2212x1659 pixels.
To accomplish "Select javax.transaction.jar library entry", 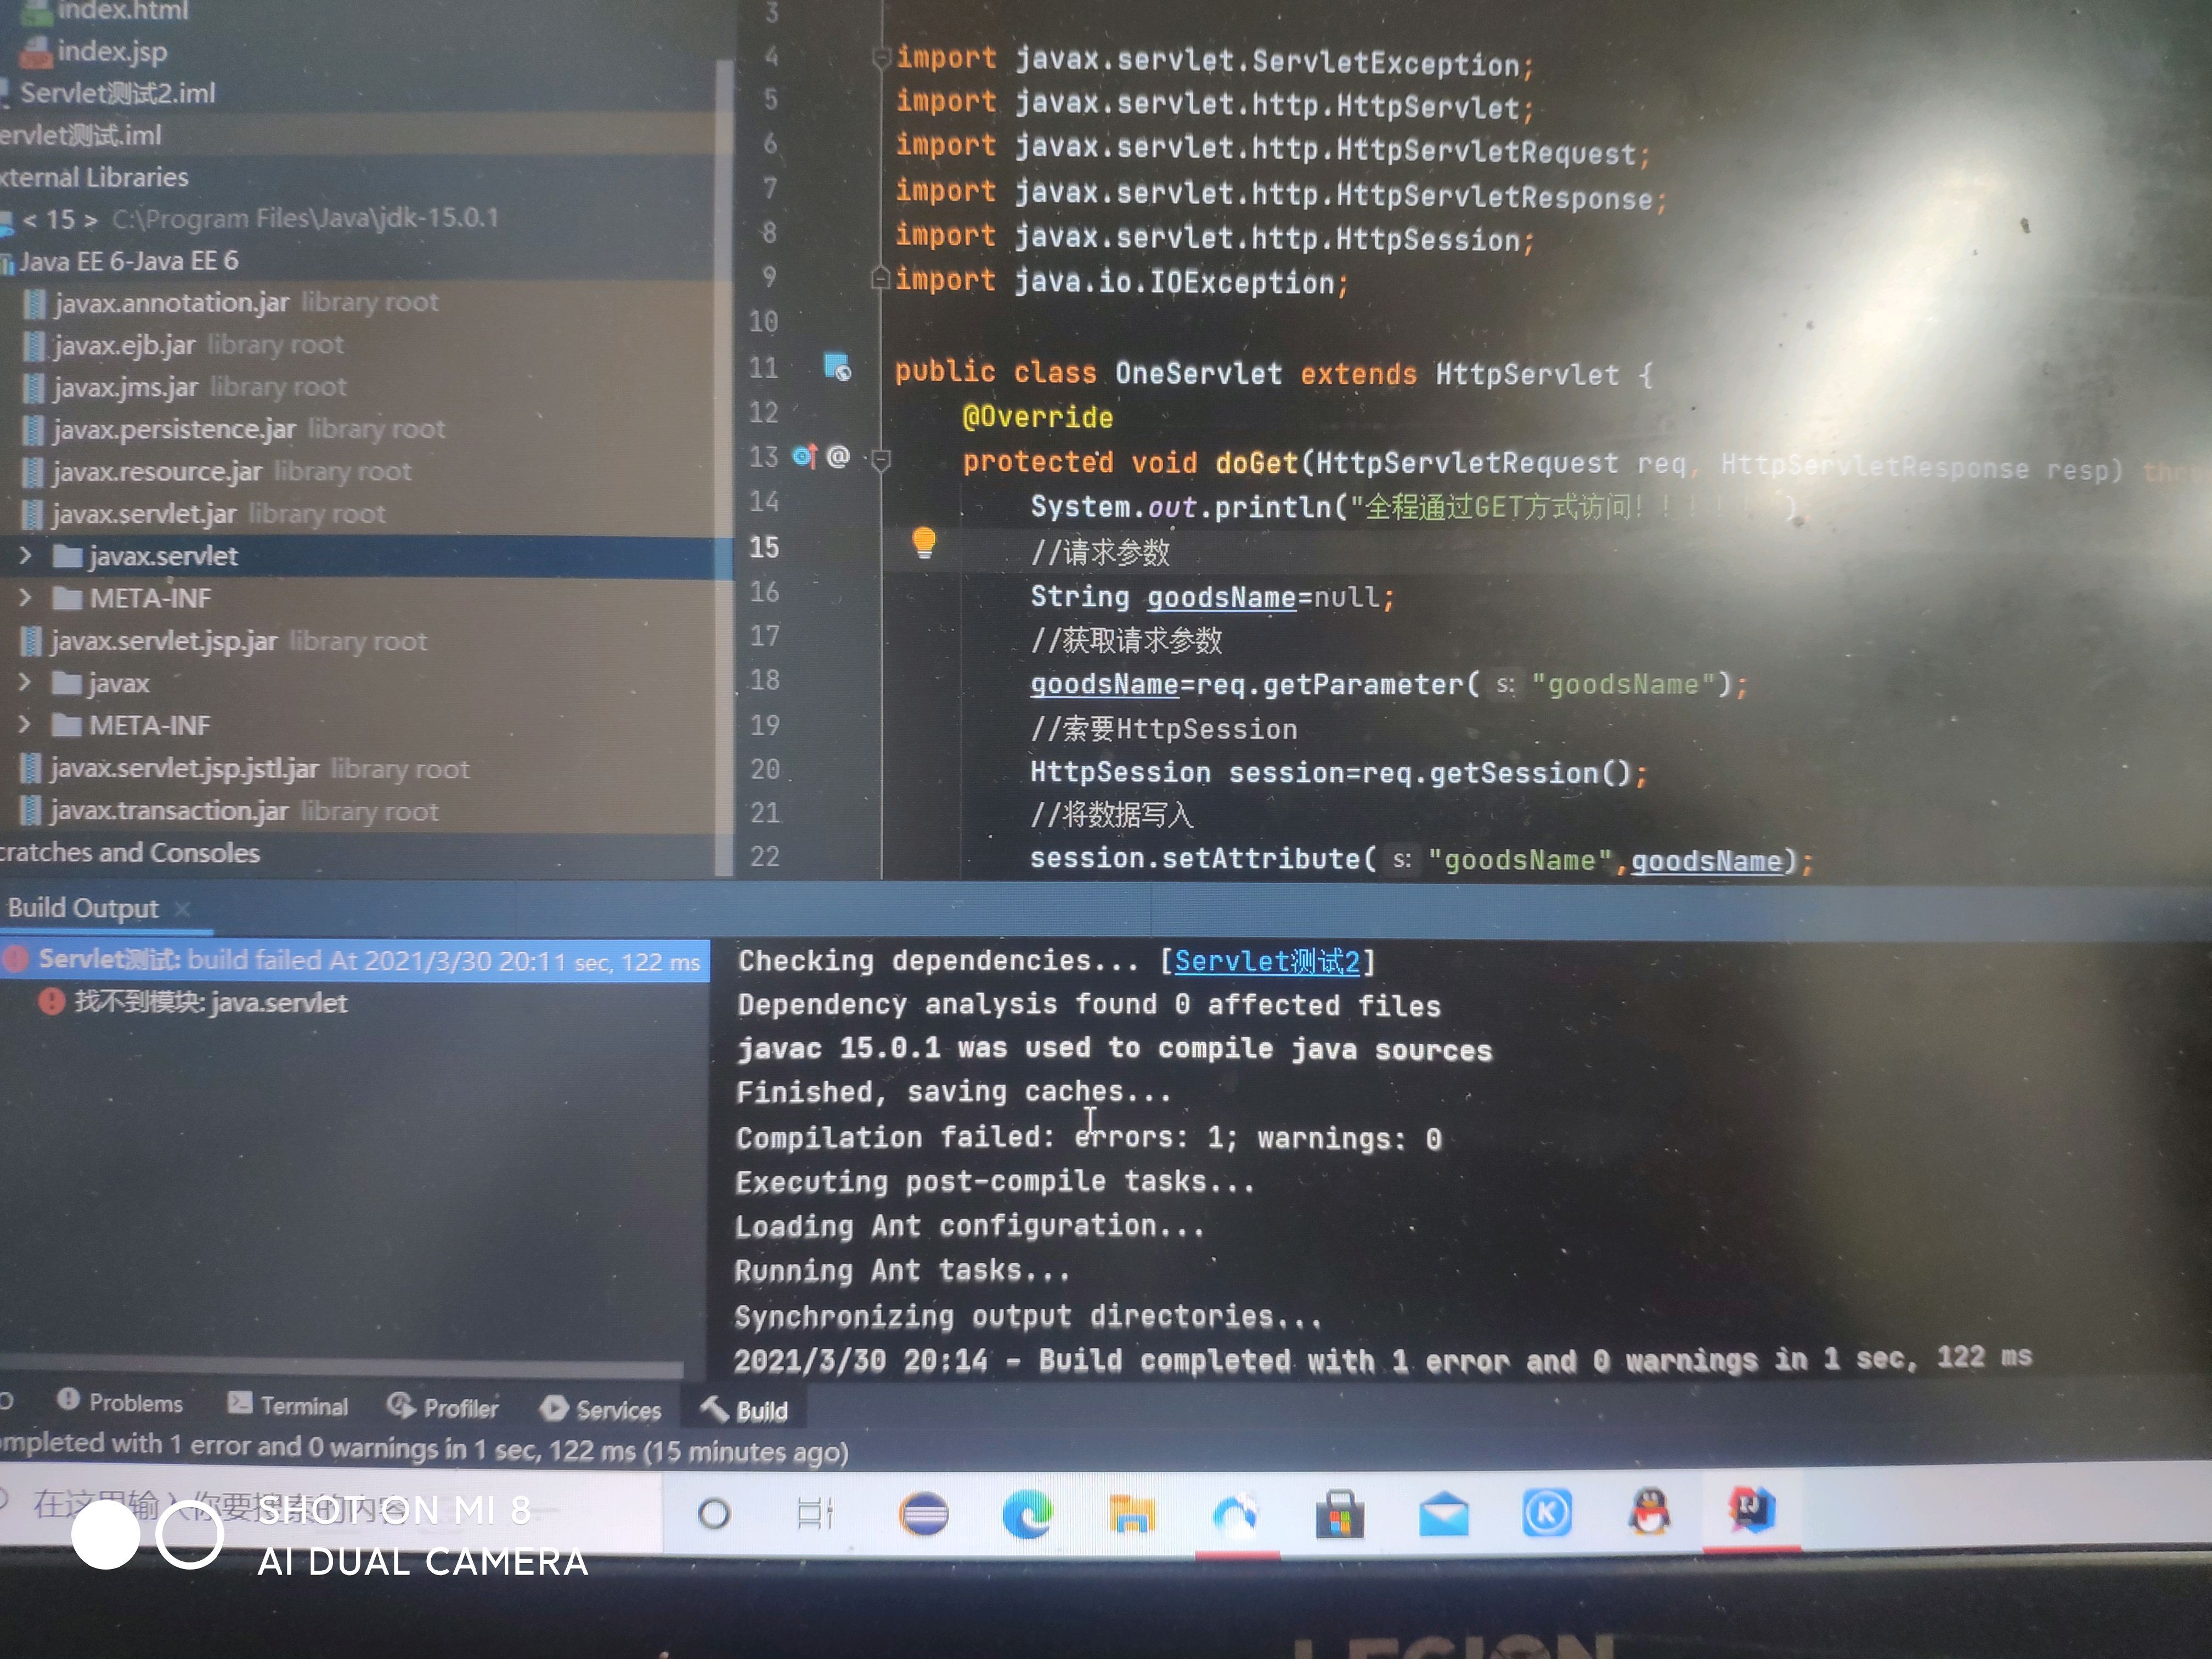I will click(x=229, y=811).
